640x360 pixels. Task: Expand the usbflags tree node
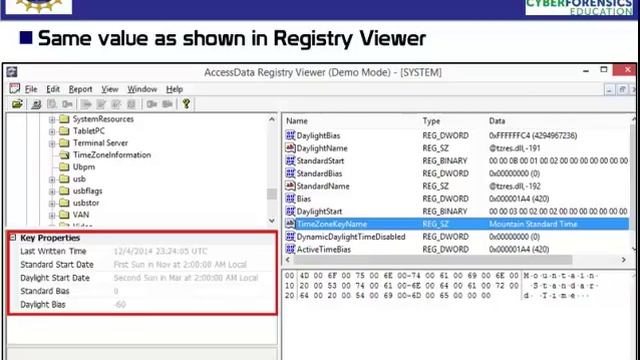(52, 191)
